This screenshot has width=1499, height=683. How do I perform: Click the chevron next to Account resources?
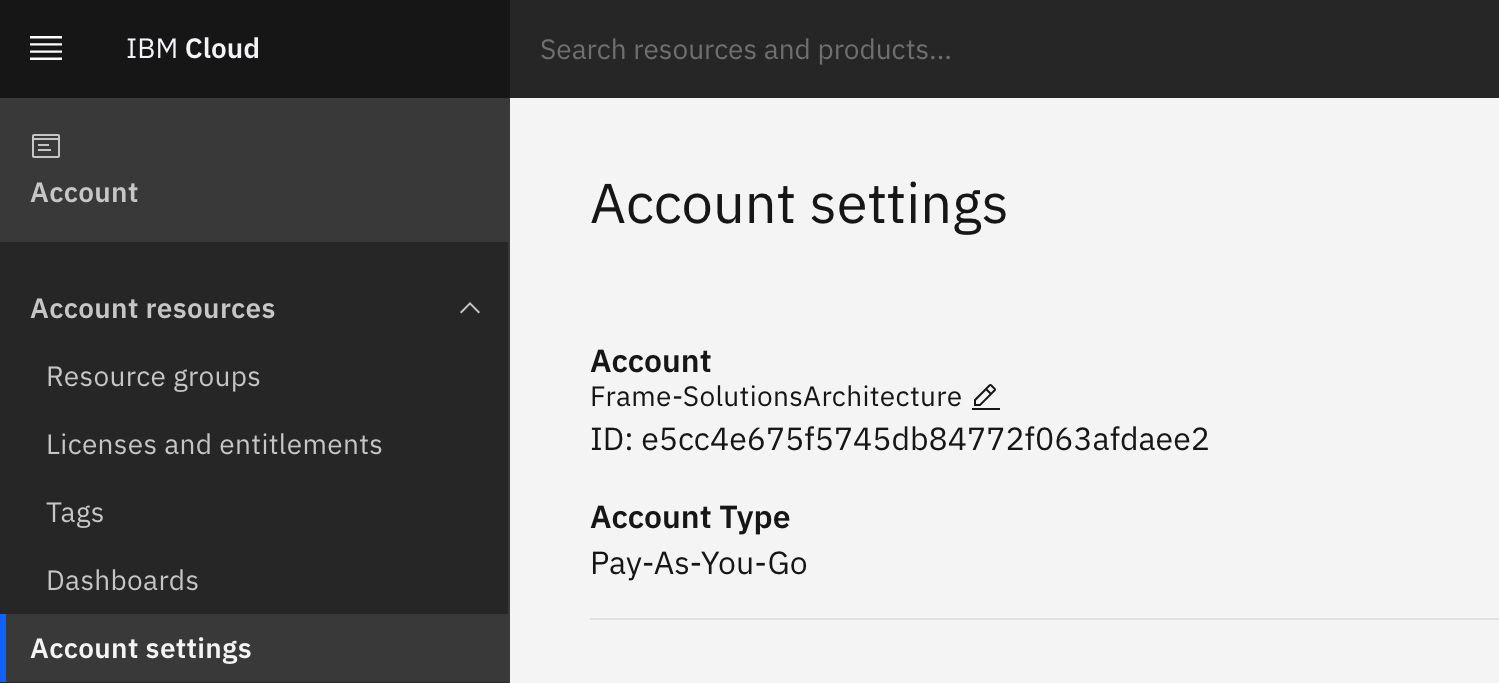tap(470, 308)
